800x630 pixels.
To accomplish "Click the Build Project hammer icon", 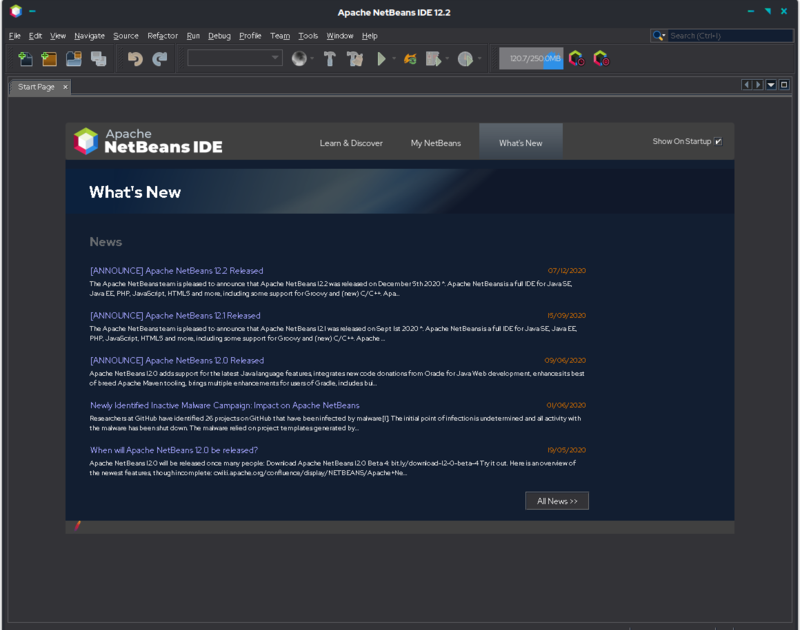I will tap(330, 59).
